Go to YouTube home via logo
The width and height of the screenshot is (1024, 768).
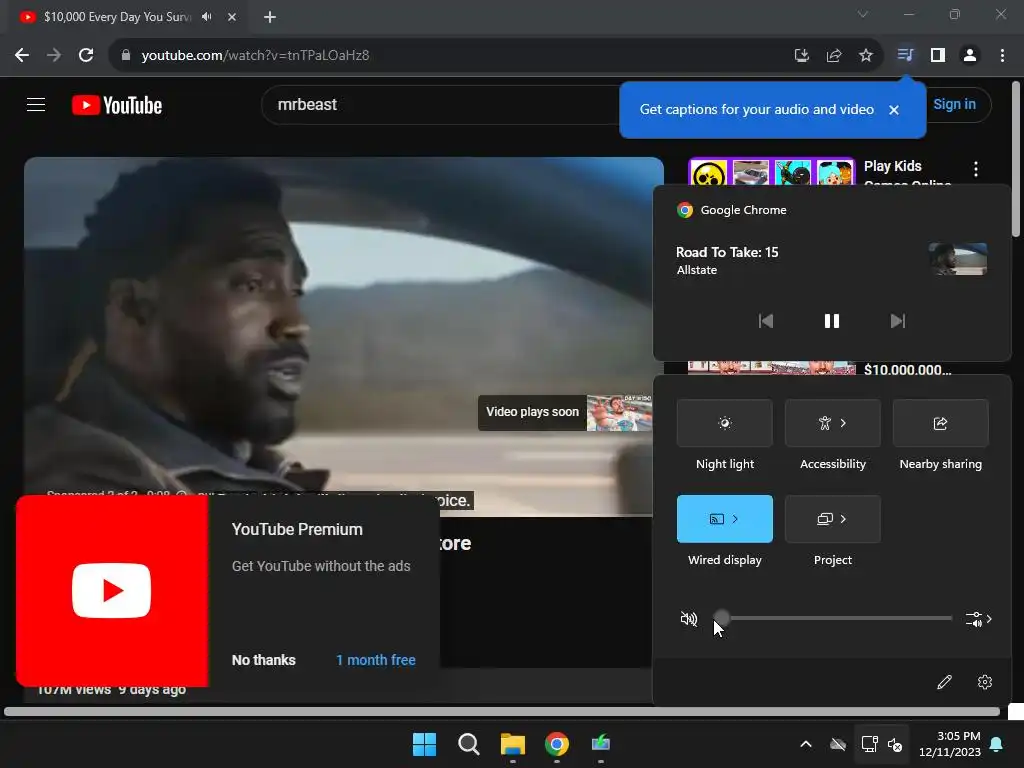tap(117, 105)
